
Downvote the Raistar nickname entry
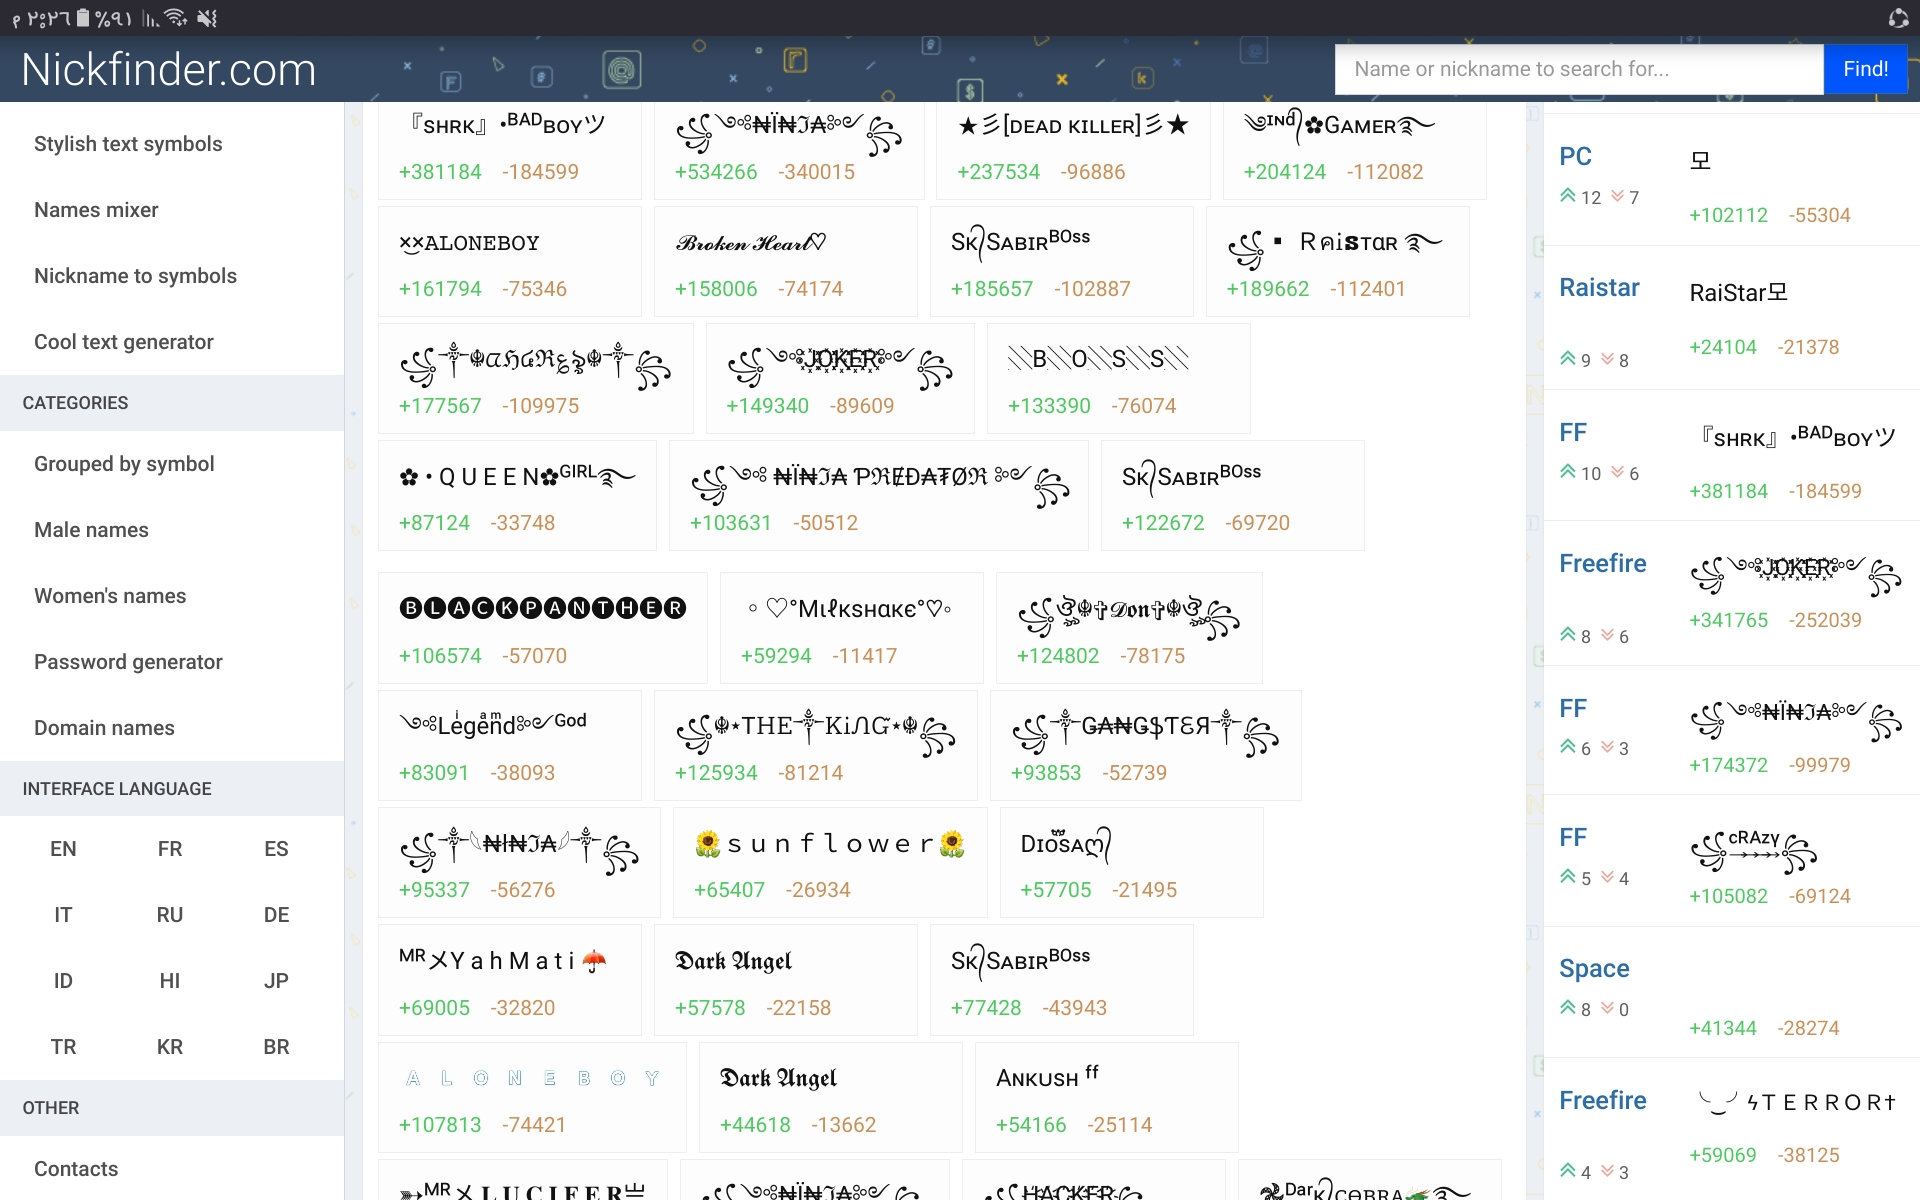(1608, 359)
